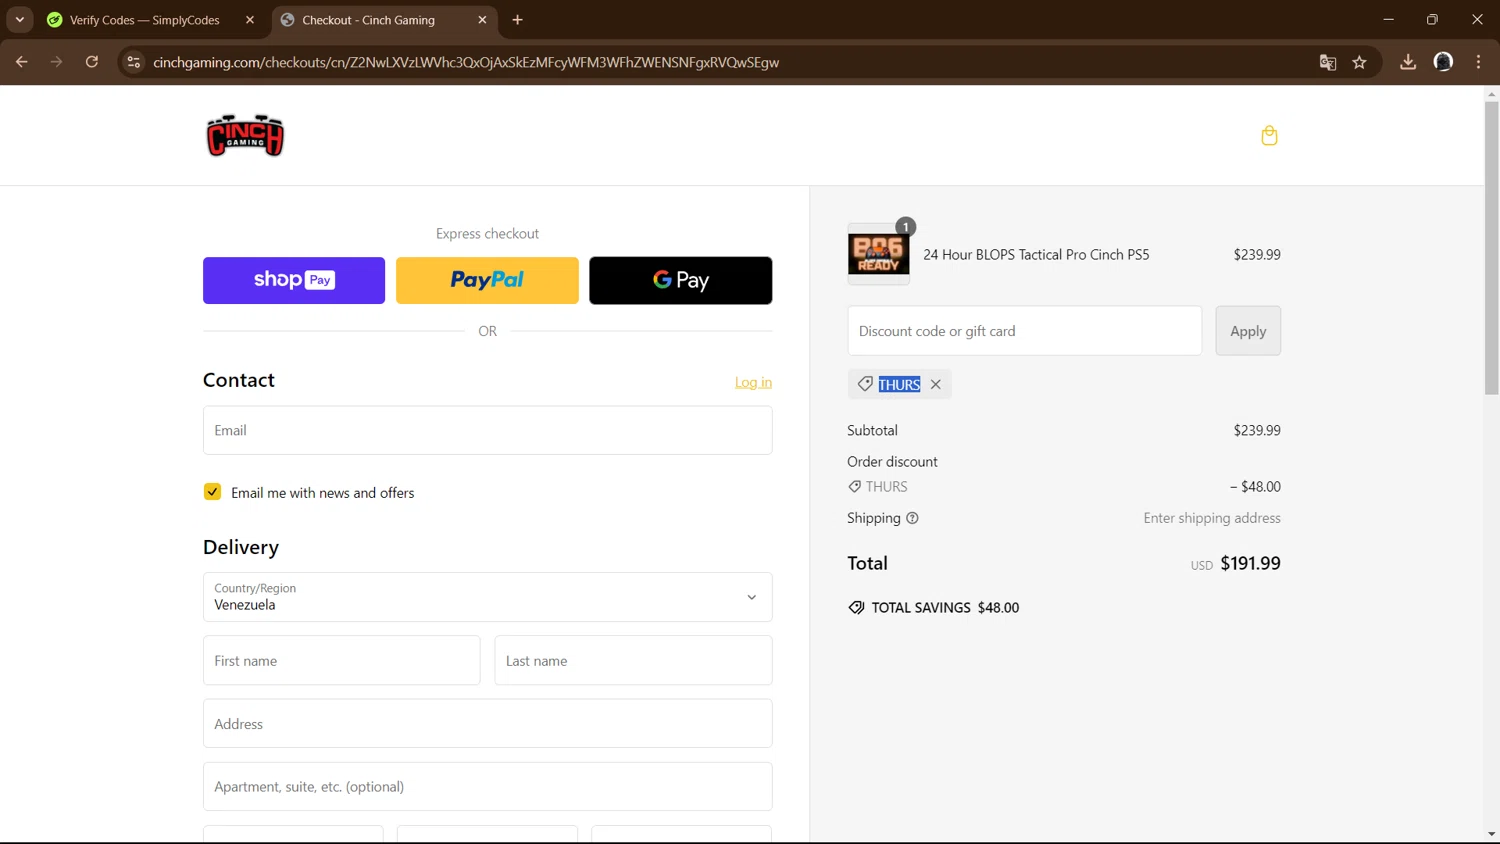The width and height of the screenshot is (1500, 844).
Task: Focus the Email input field
Action: (x=488, y=430)
